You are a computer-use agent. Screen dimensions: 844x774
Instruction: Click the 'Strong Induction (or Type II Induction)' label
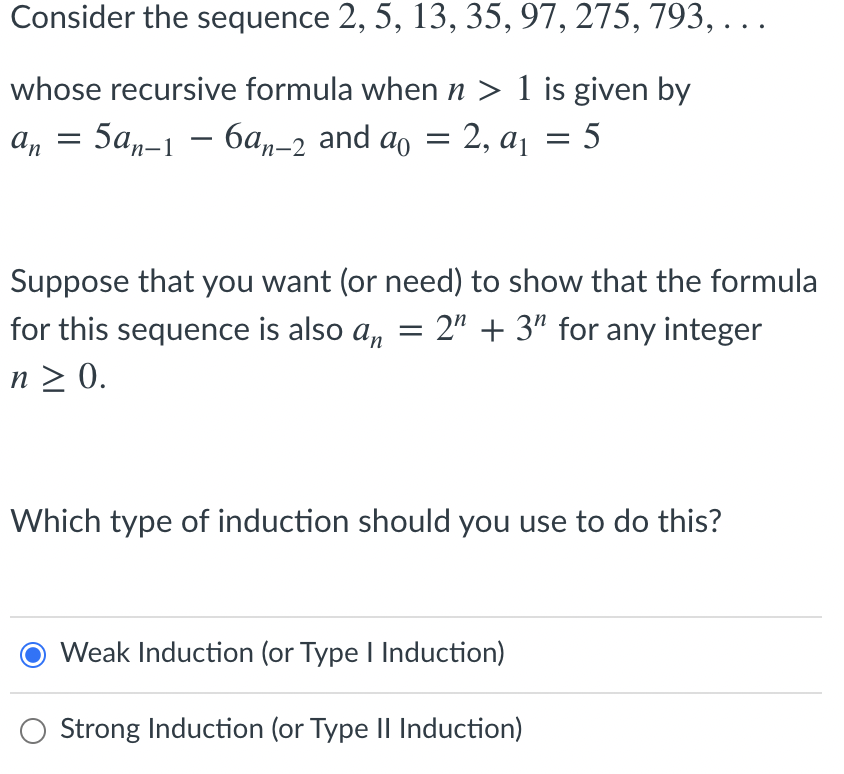[291, 729]
